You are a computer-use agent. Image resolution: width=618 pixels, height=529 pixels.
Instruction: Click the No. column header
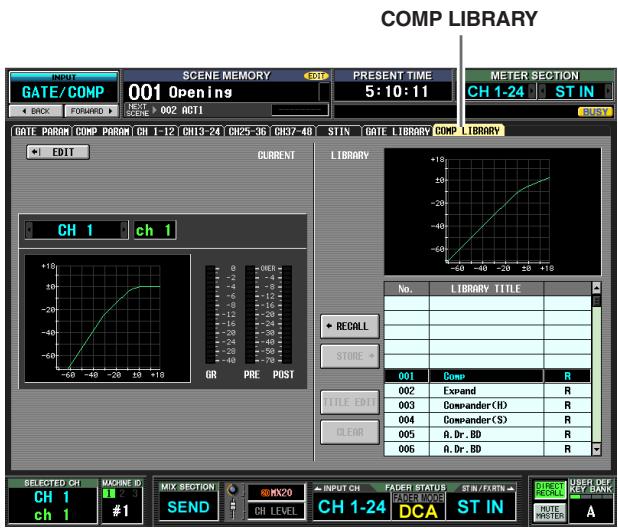tap(406, 289)
